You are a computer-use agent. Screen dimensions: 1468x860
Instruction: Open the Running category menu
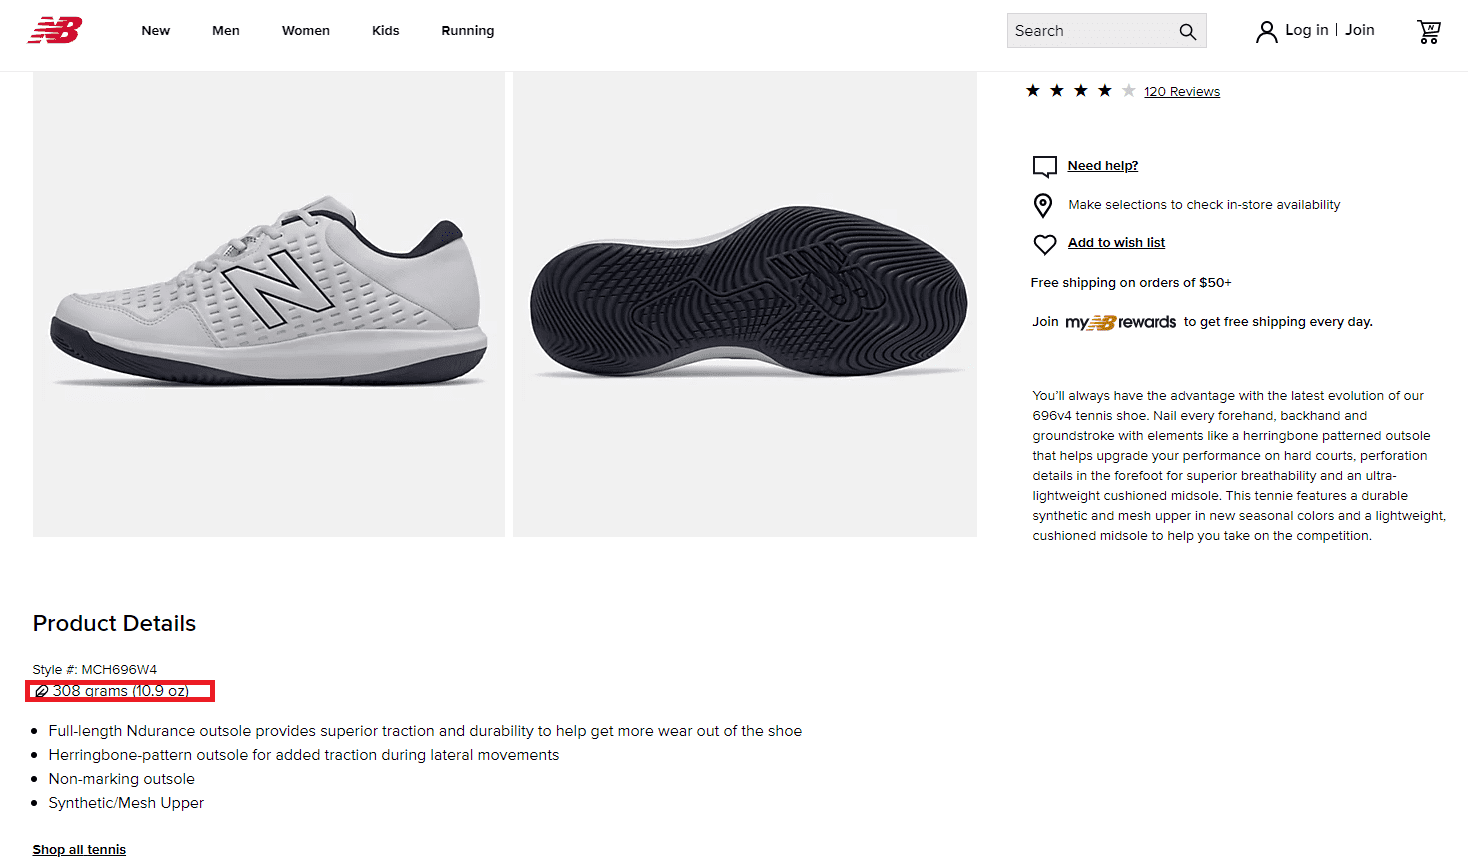pos(467,30)
